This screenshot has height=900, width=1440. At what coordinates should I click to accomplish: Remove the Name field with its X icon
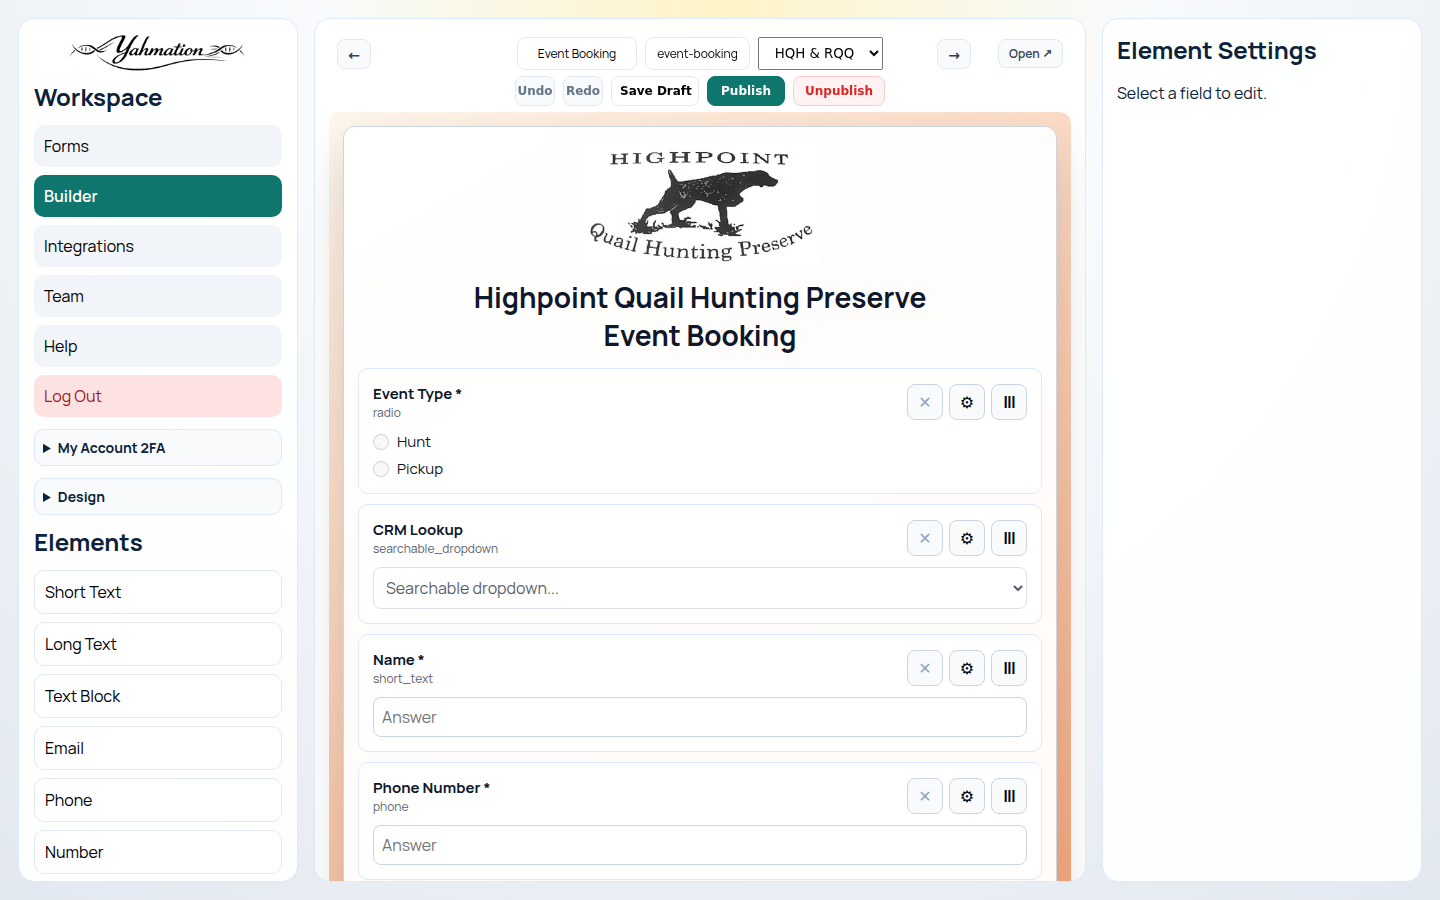point(924,668)
